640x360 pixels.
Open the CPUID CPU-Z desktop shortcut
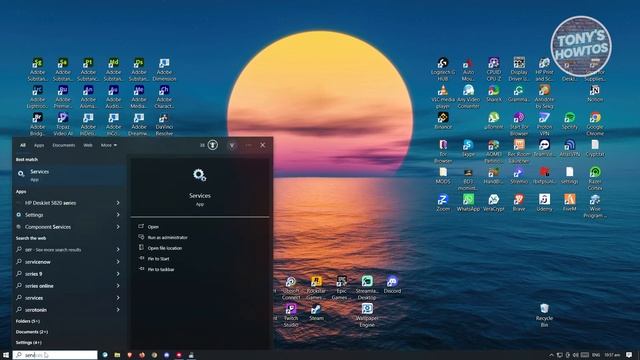(493, 69)
